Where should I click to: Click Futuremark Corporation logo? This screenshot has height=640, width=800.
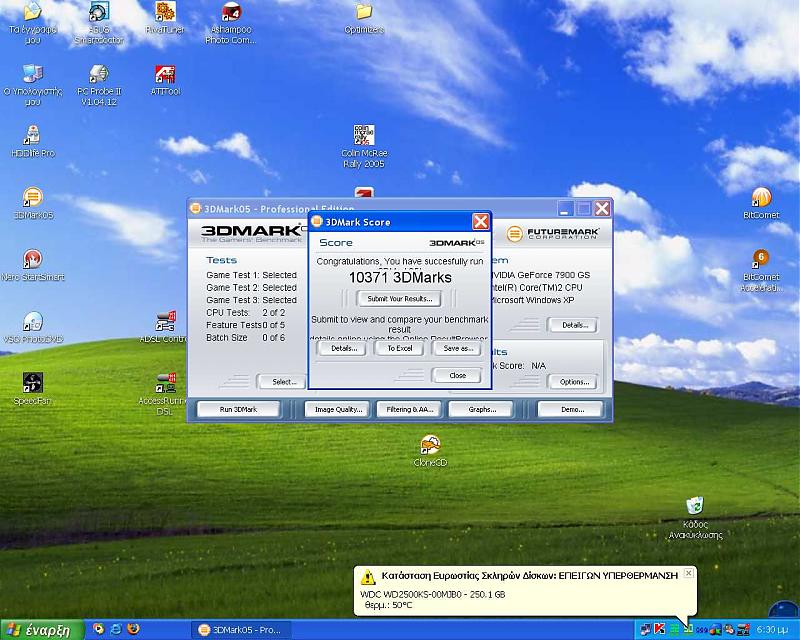coord(553,234)
